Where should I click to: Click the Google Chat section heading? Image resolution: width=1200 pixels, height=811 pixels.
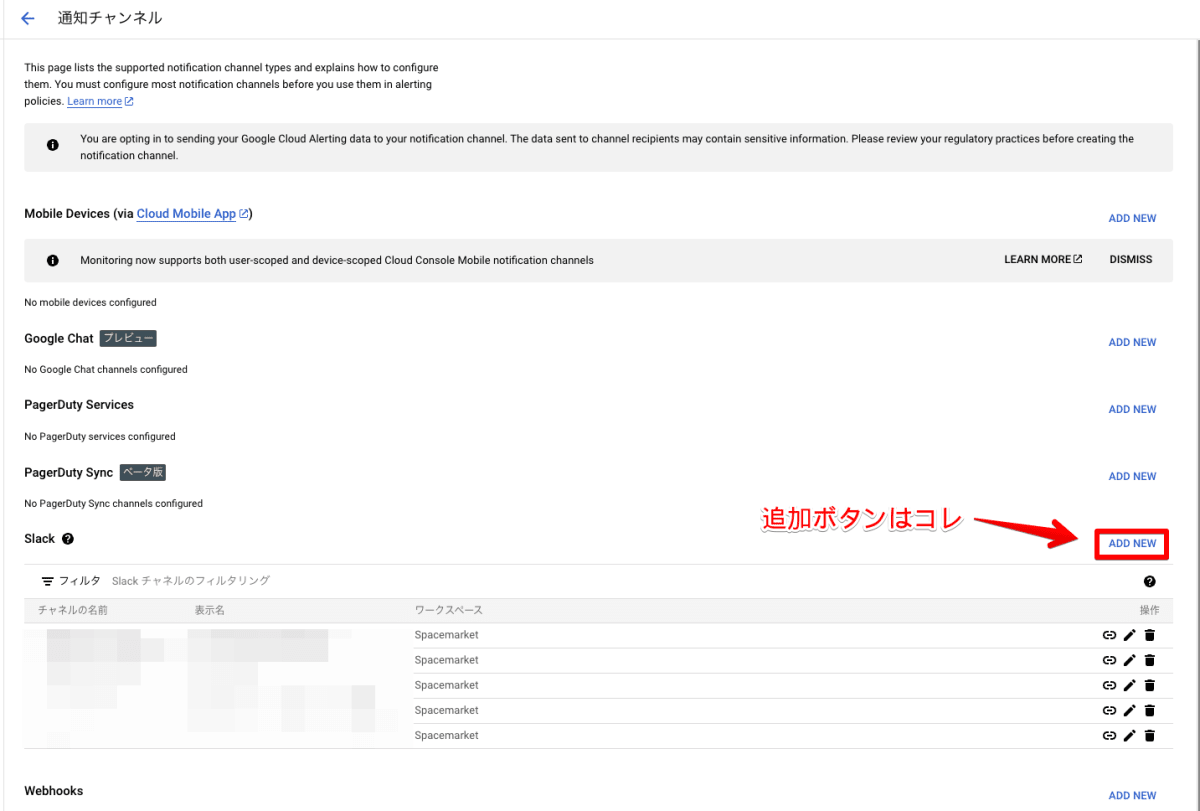[59, 339]
